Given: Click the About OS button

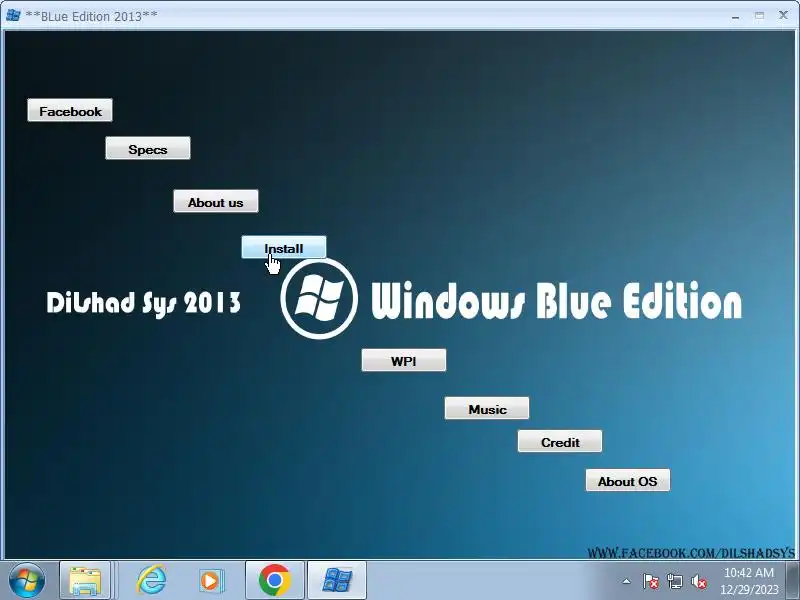Looking at the screenshot, I should 628,480.
